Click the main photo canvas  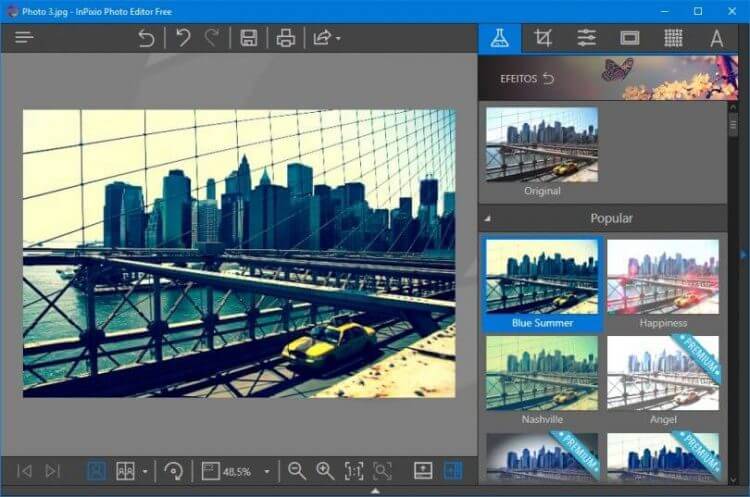(239, 254)
